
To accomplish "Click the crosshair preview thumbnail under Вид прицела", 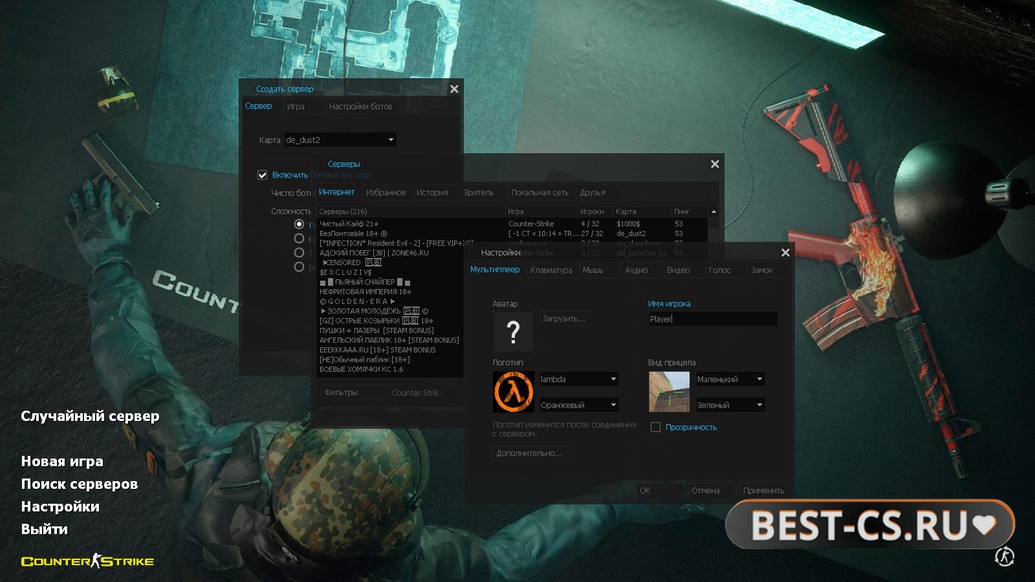I will click(x=669, y=391).
